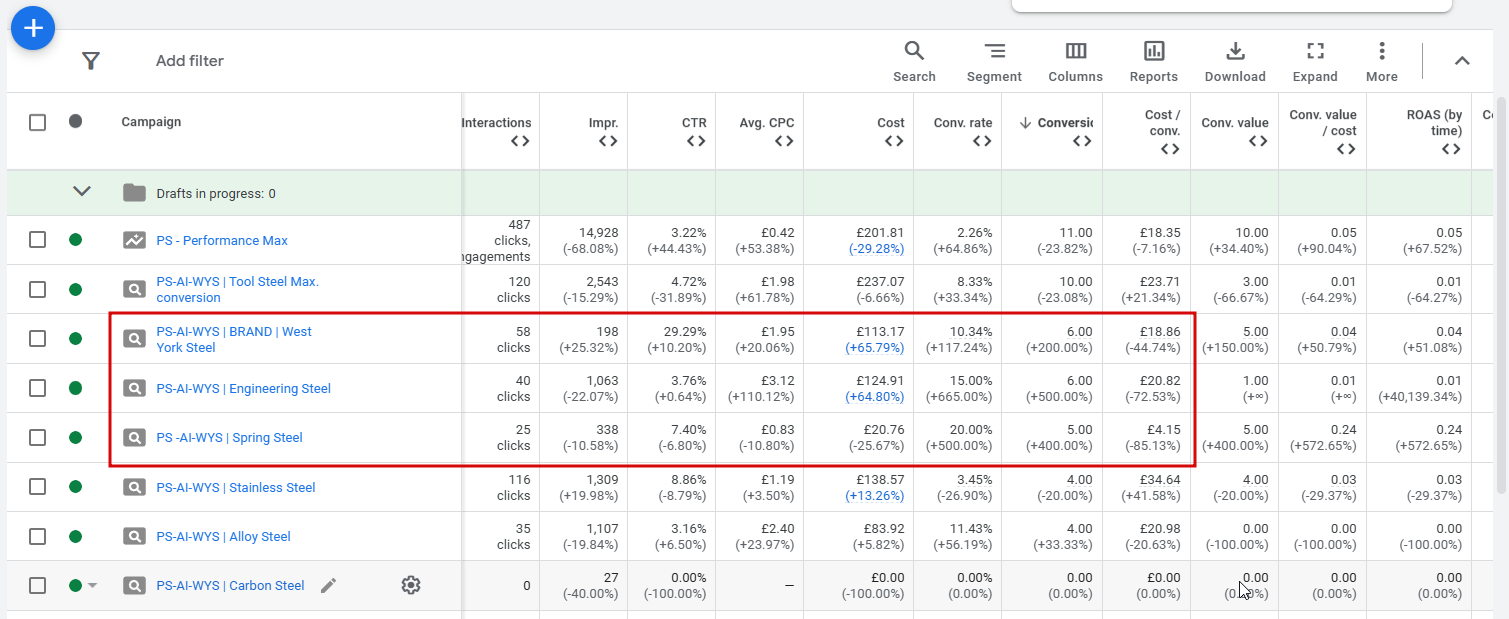Open Spring Steel campaign link
Image resolution: width=1509 pixels, height=619 pixels.
(229, 438)
